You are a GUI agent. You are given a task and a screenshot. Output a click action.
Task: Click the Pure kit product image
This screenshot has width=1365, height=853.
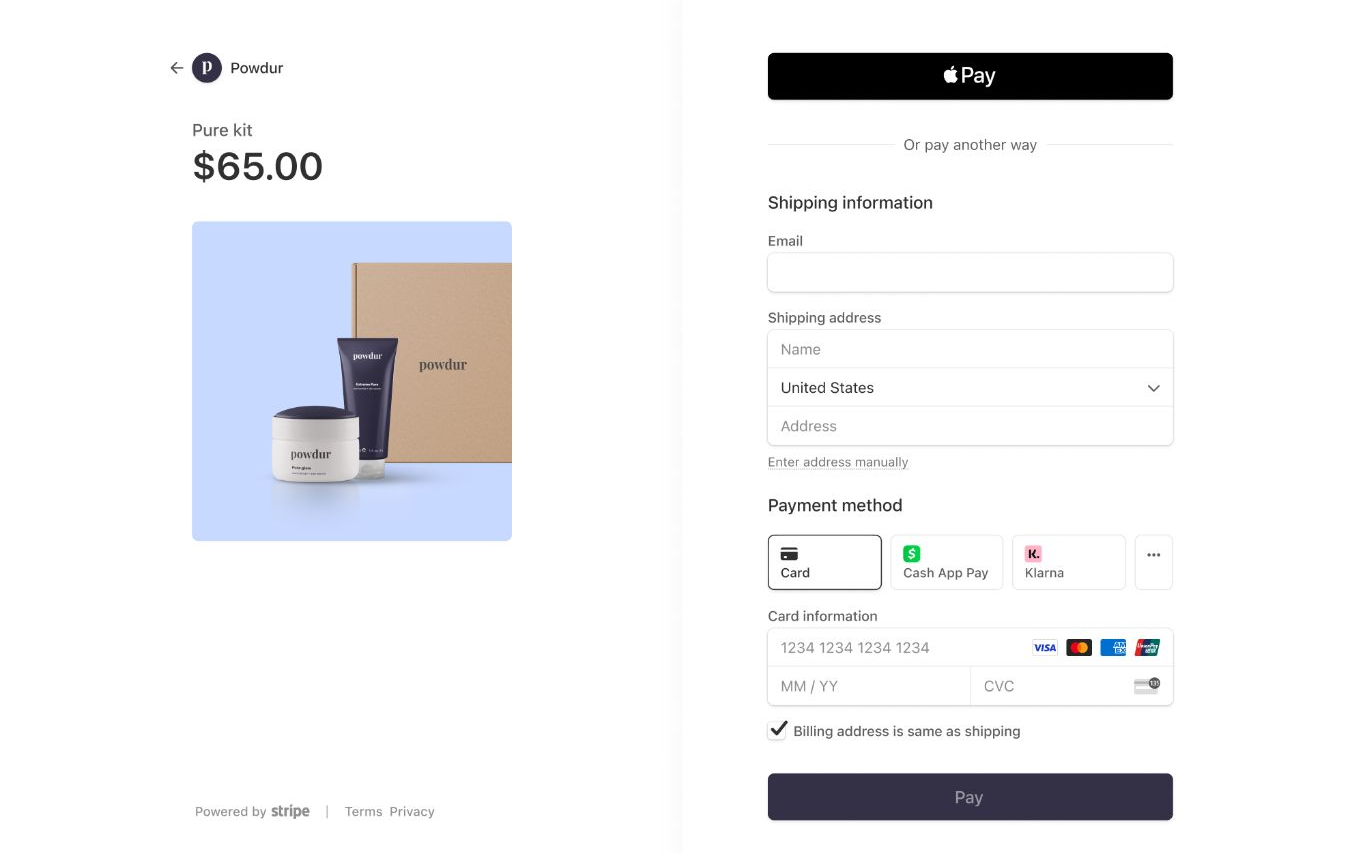tap(352, 381)
